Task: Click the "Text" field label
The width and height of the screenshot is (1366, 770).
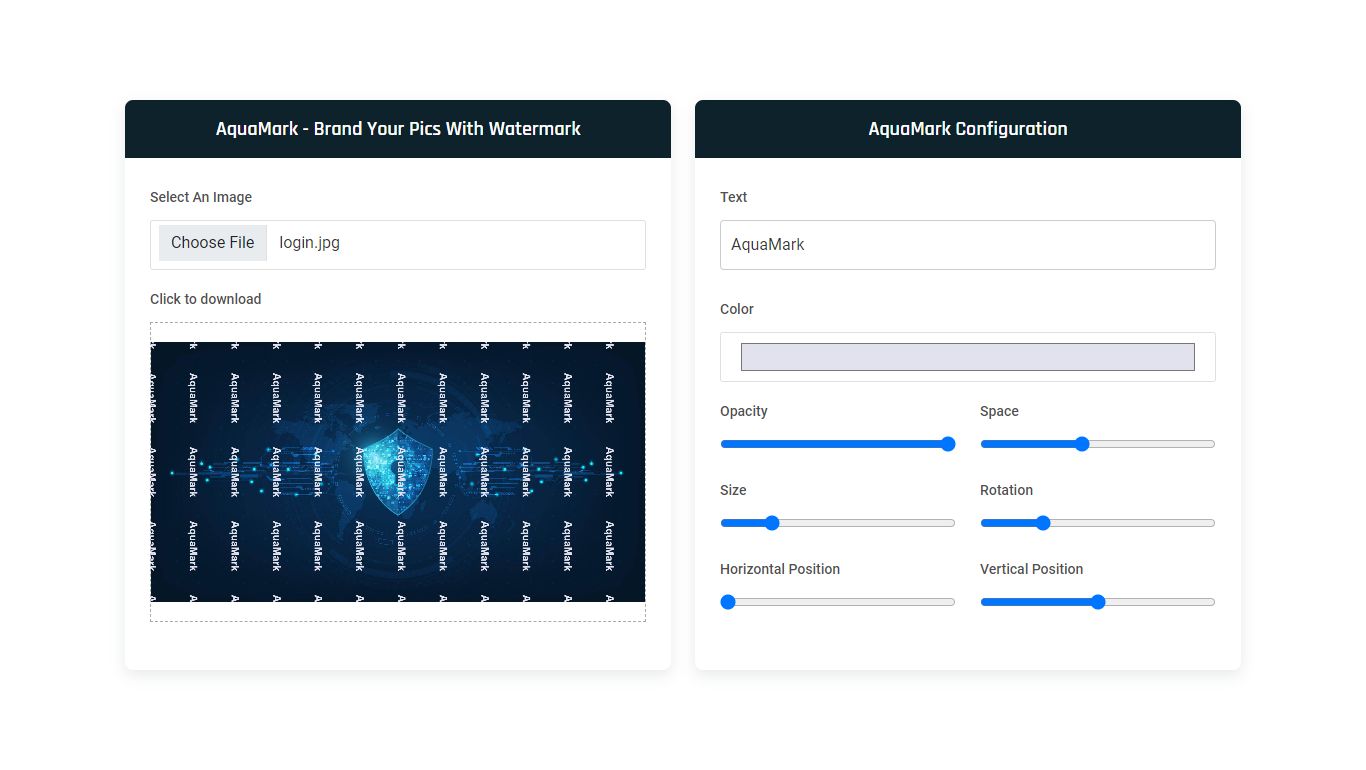Action: point(734,197)
